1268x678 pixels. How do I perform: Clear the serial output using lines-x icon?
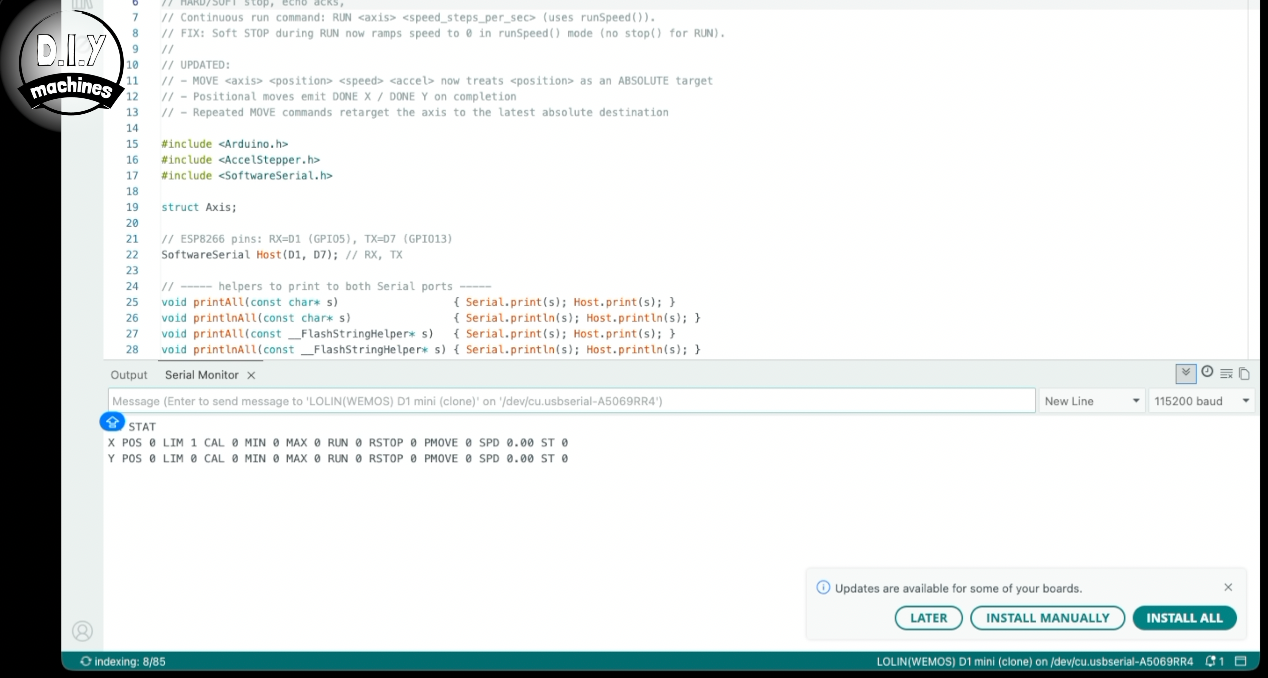[x=1226, y=374]
